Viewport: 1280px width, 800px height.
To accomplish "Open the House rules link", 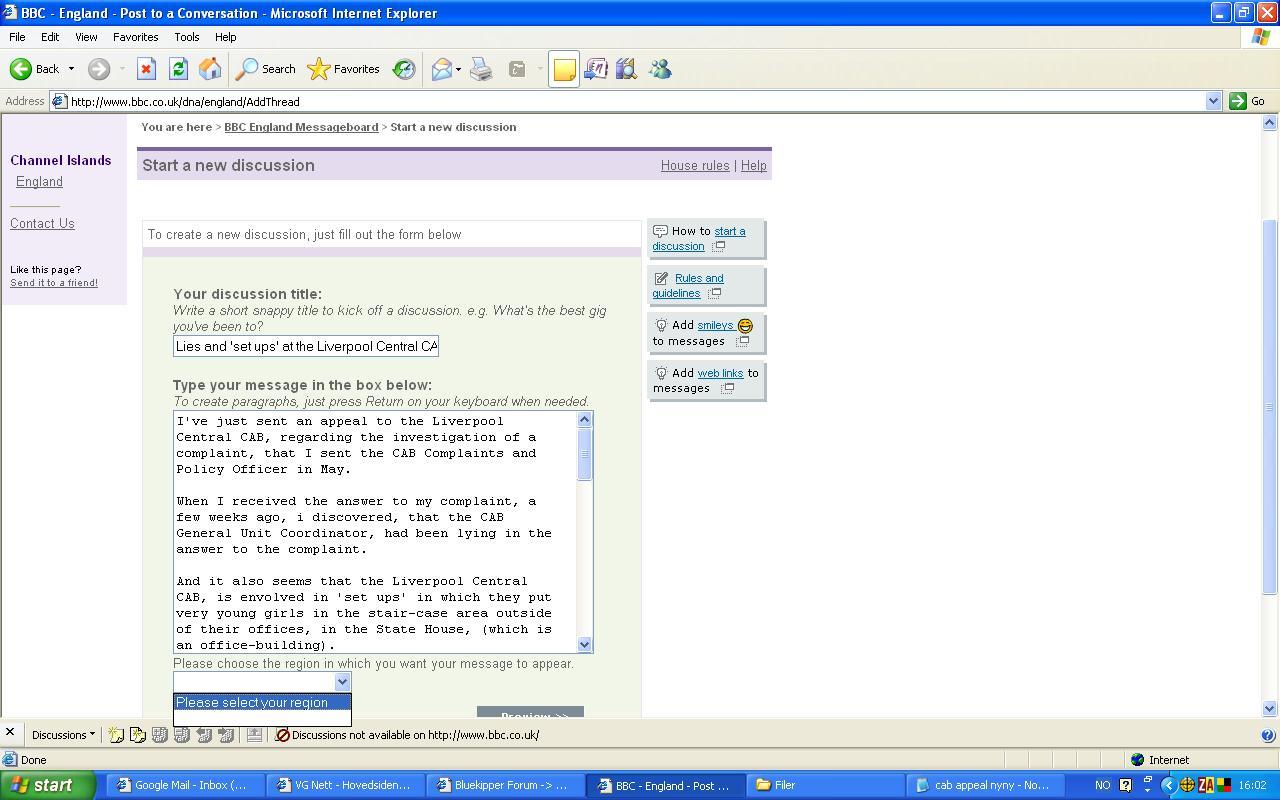I will [x=695, y=166].
